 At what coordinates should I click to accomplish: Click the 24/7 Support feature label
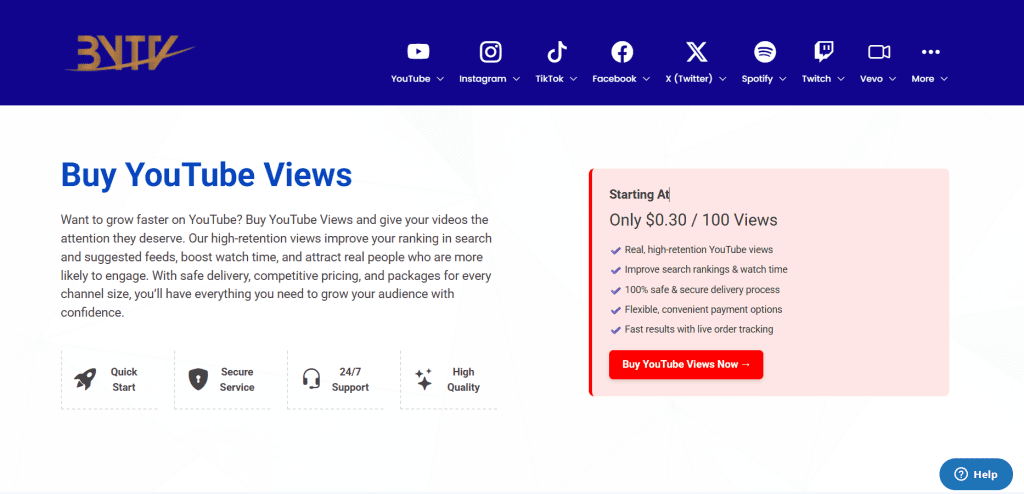point(350,380)
